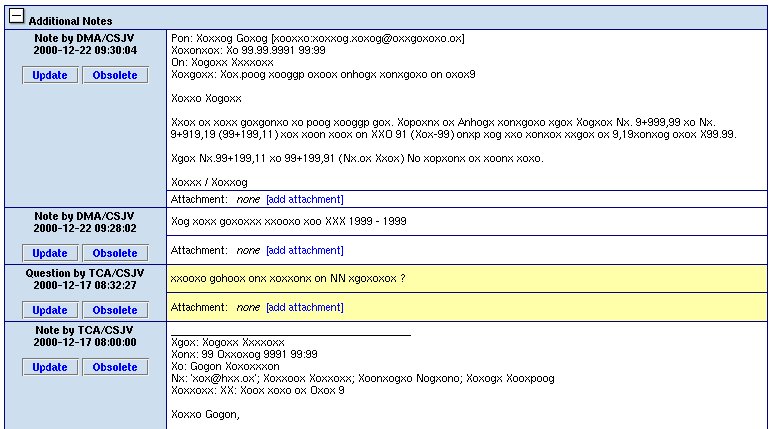
Task: Add attachment to the yellow question row
Action: tap(304, 307)
